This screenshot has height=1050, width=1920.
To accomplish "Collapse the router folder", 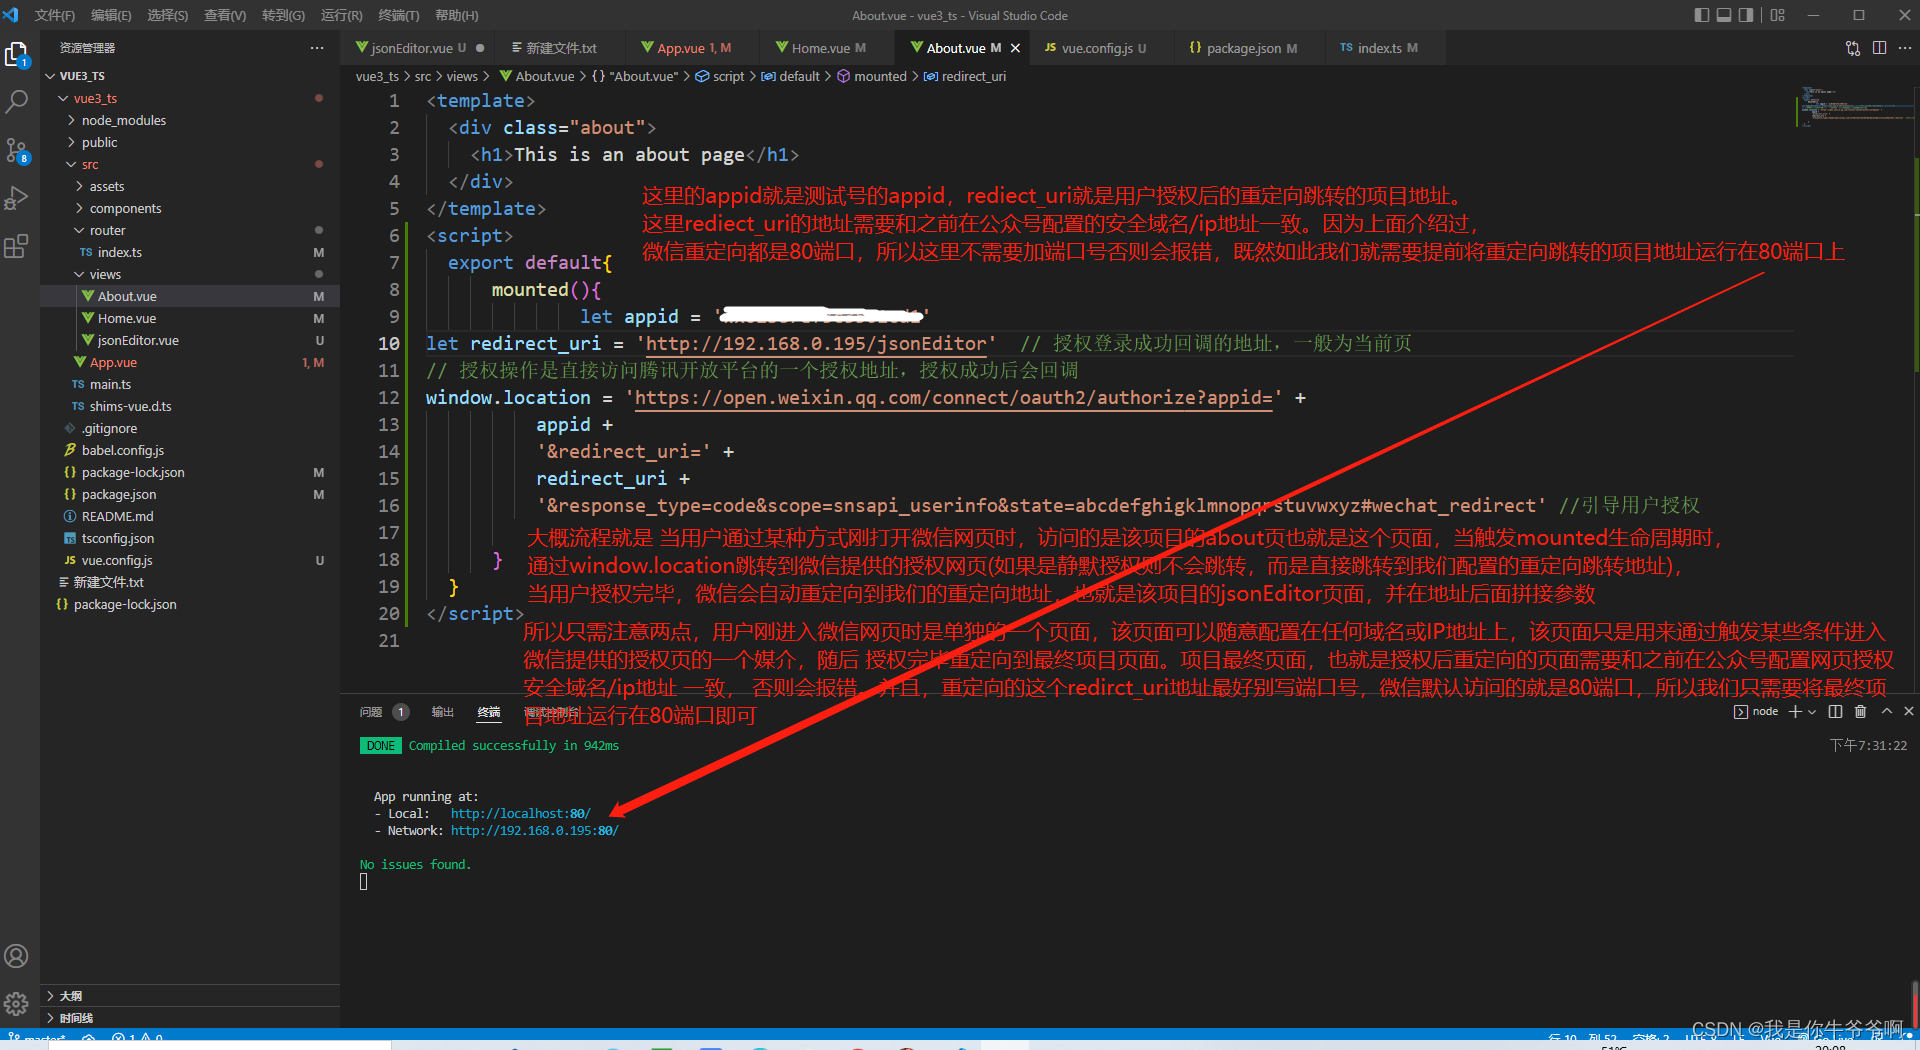I will [79, 230].
